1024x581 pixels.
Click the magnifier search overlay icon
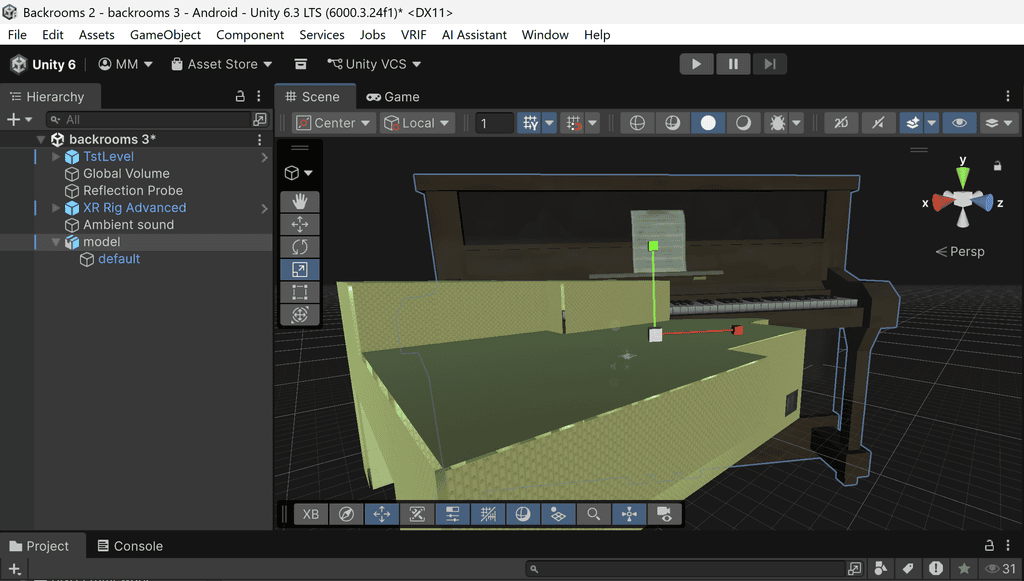tap(593, 514)
